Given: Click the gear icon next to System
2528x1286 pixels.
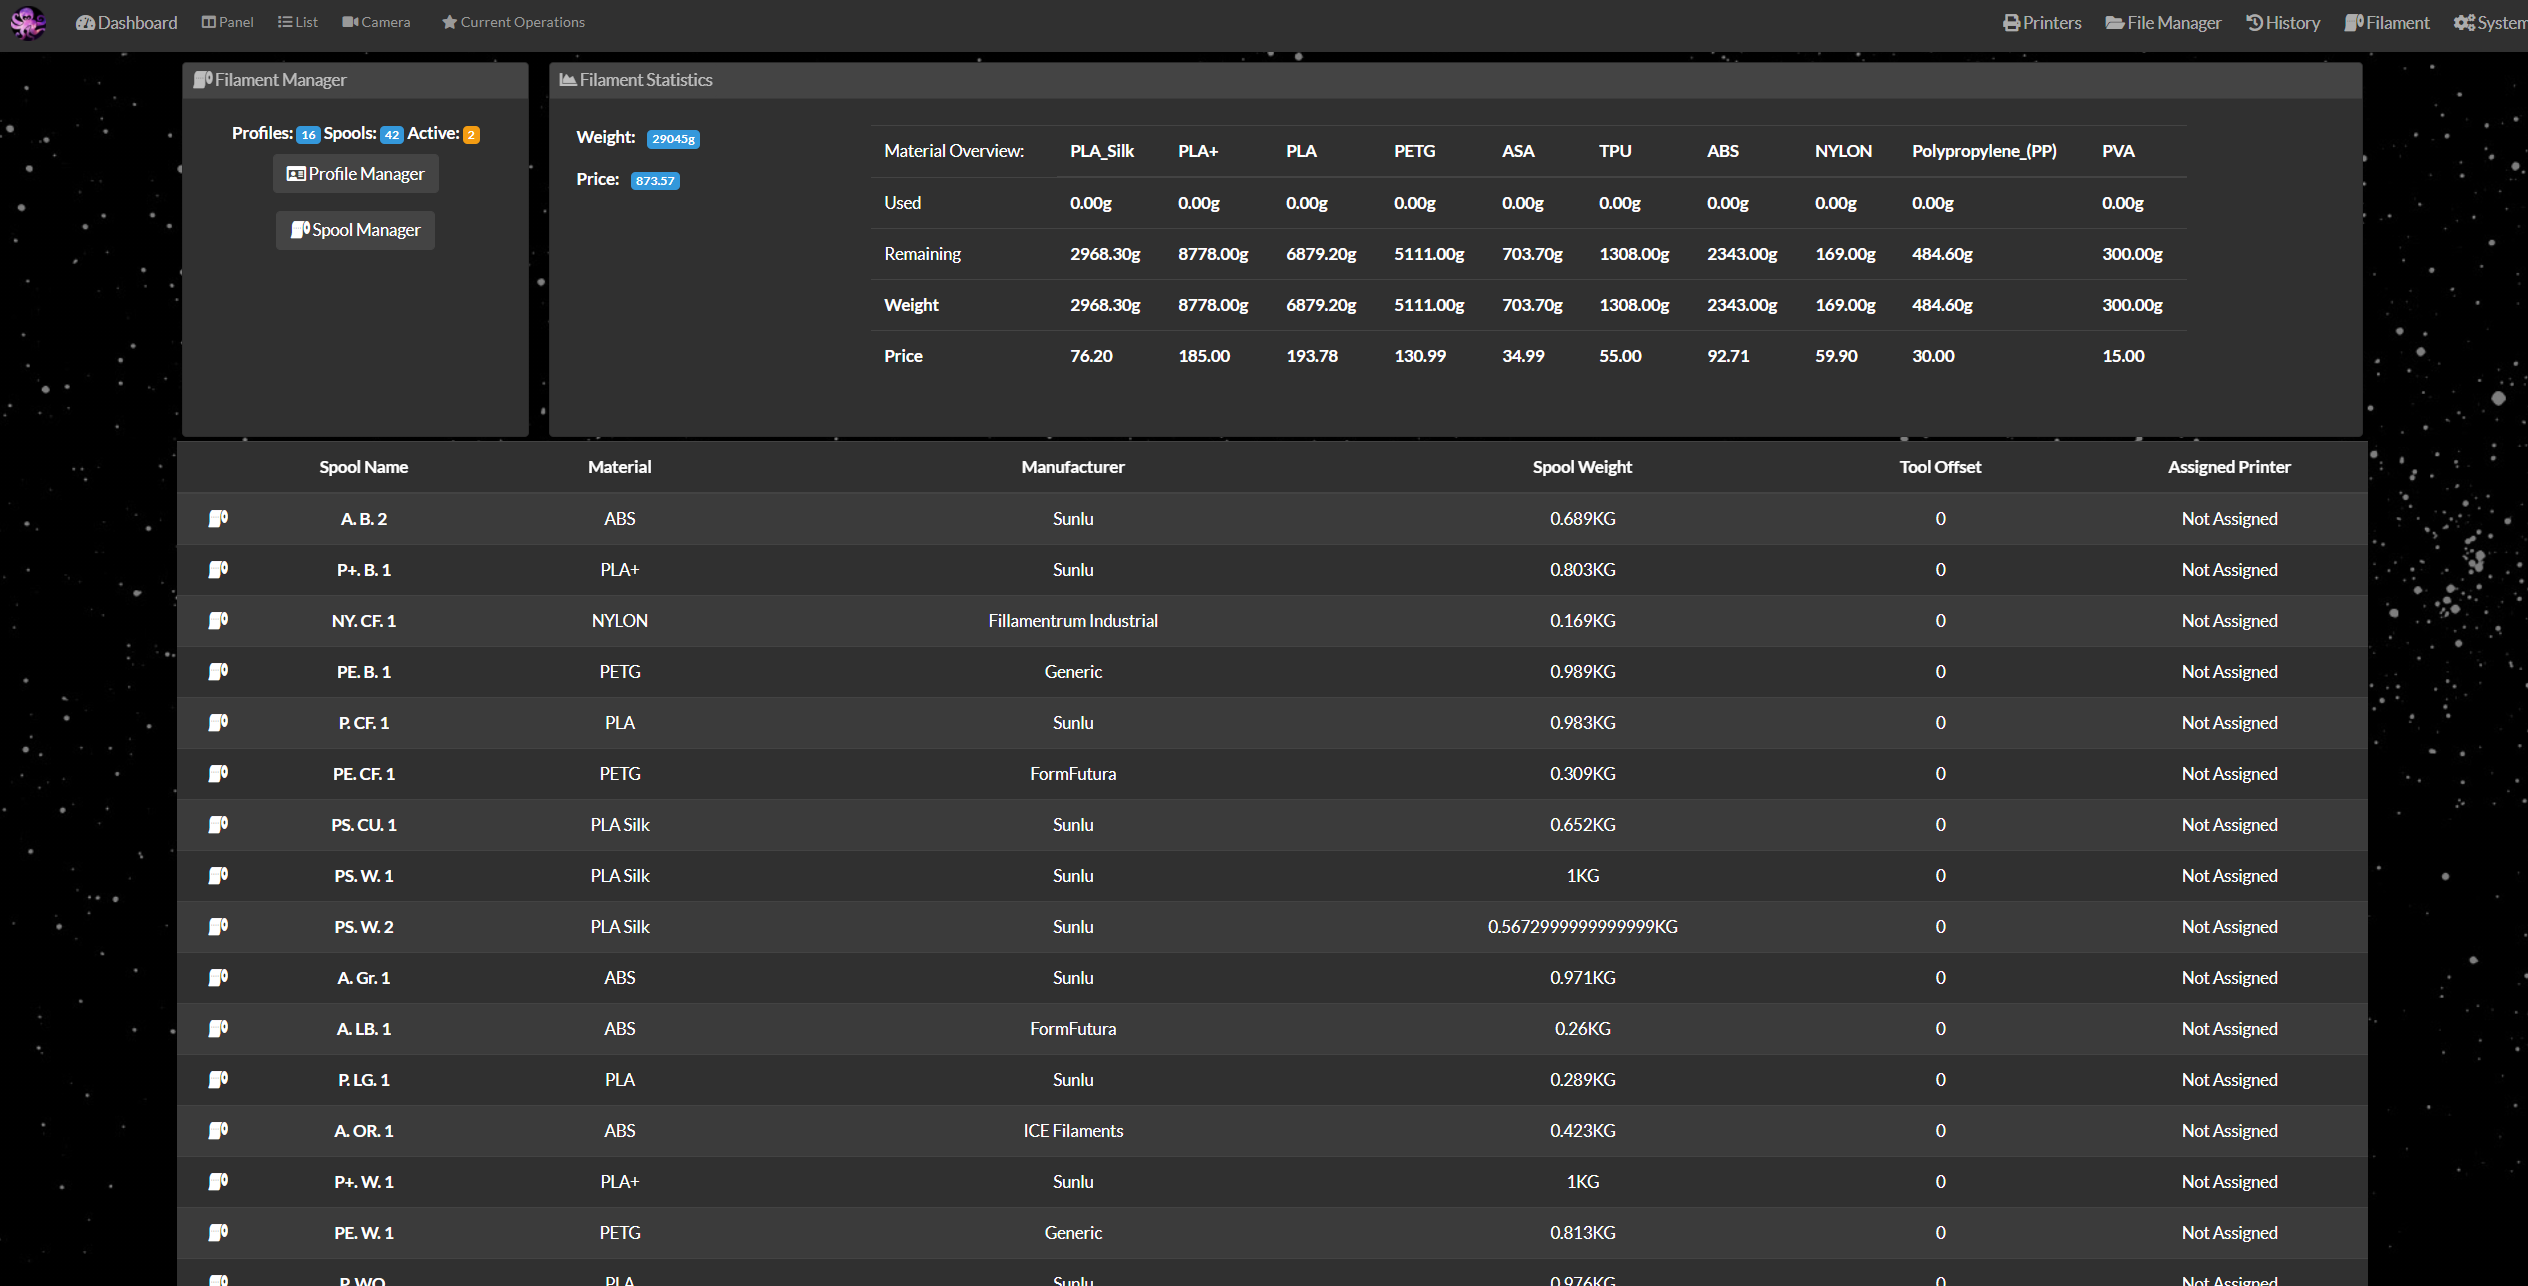Looking at the screenshot, I should [2462, 21].
